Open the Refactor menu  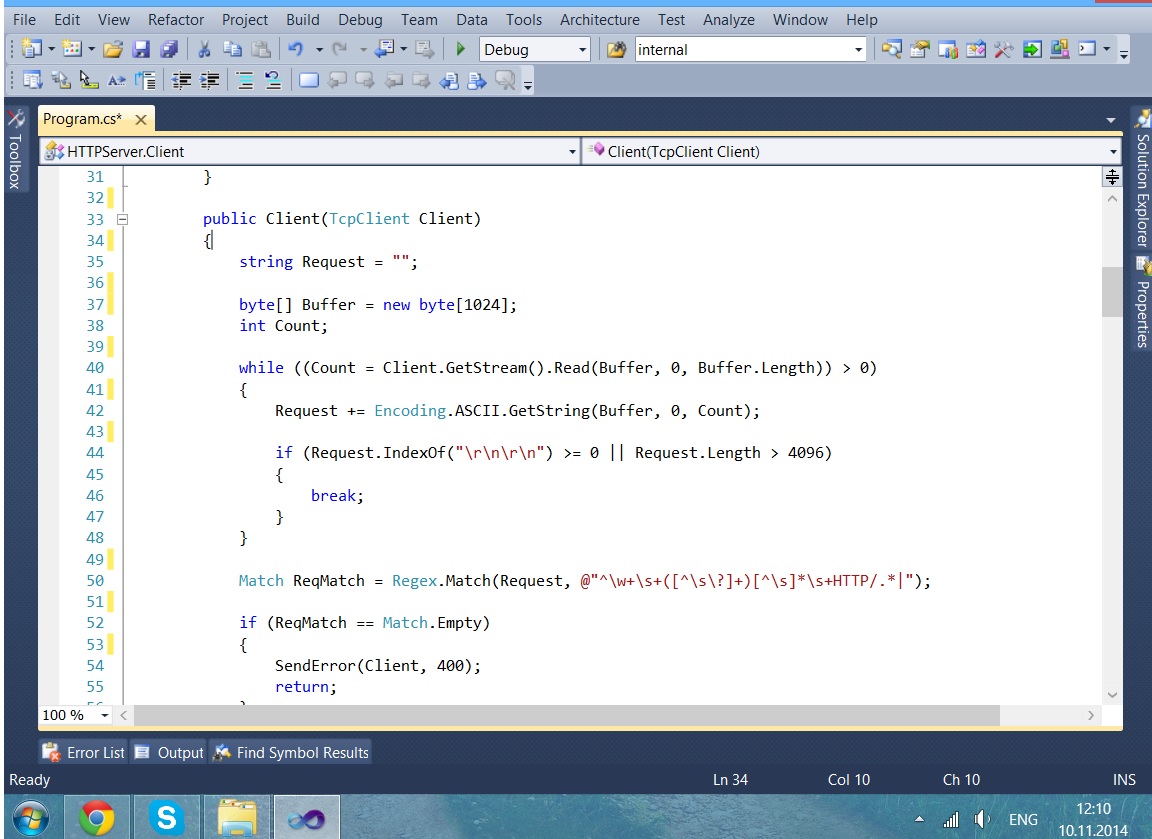point(176,19)
